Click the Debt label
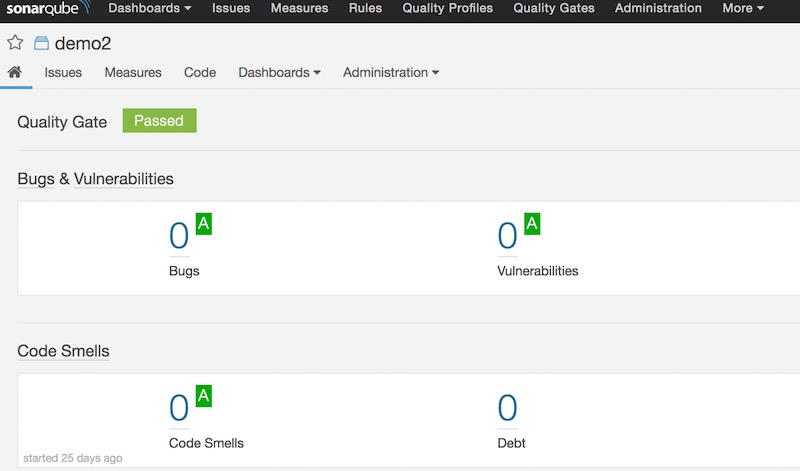 point(511,443)
